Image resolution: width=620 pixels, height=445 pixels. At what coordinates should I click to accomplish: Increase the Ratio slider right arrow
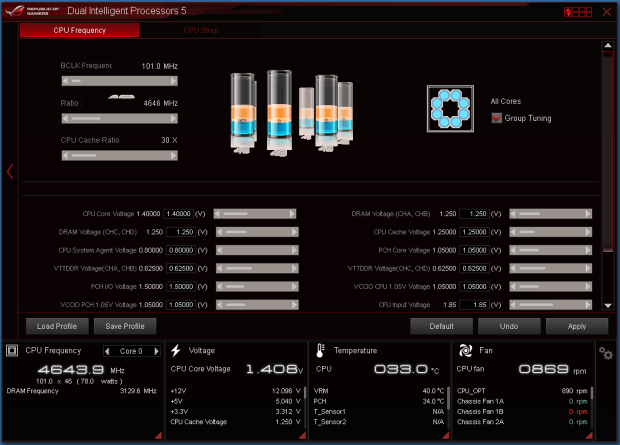tap(174, 118)
